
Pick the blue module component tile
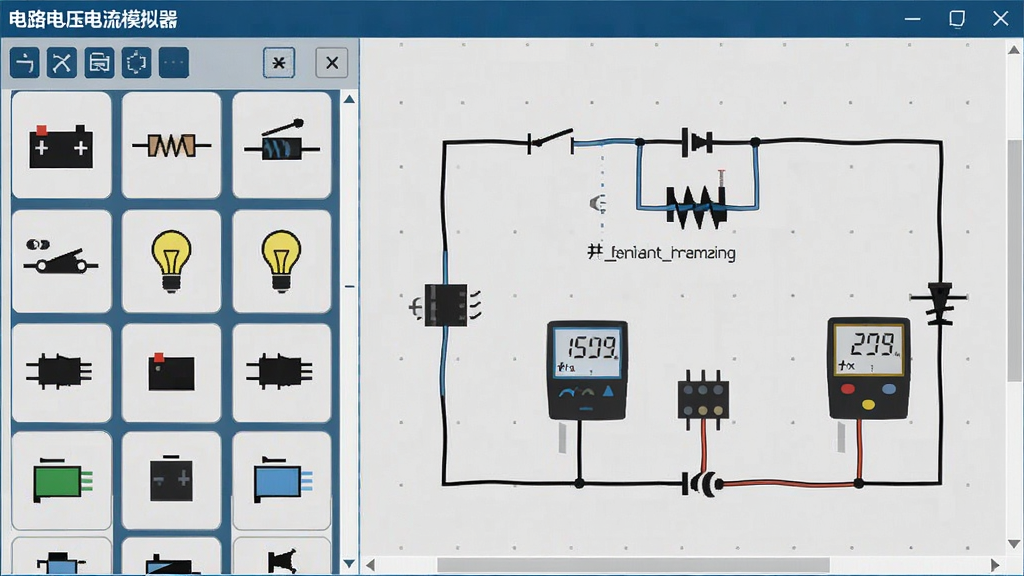tap(282, 481)
